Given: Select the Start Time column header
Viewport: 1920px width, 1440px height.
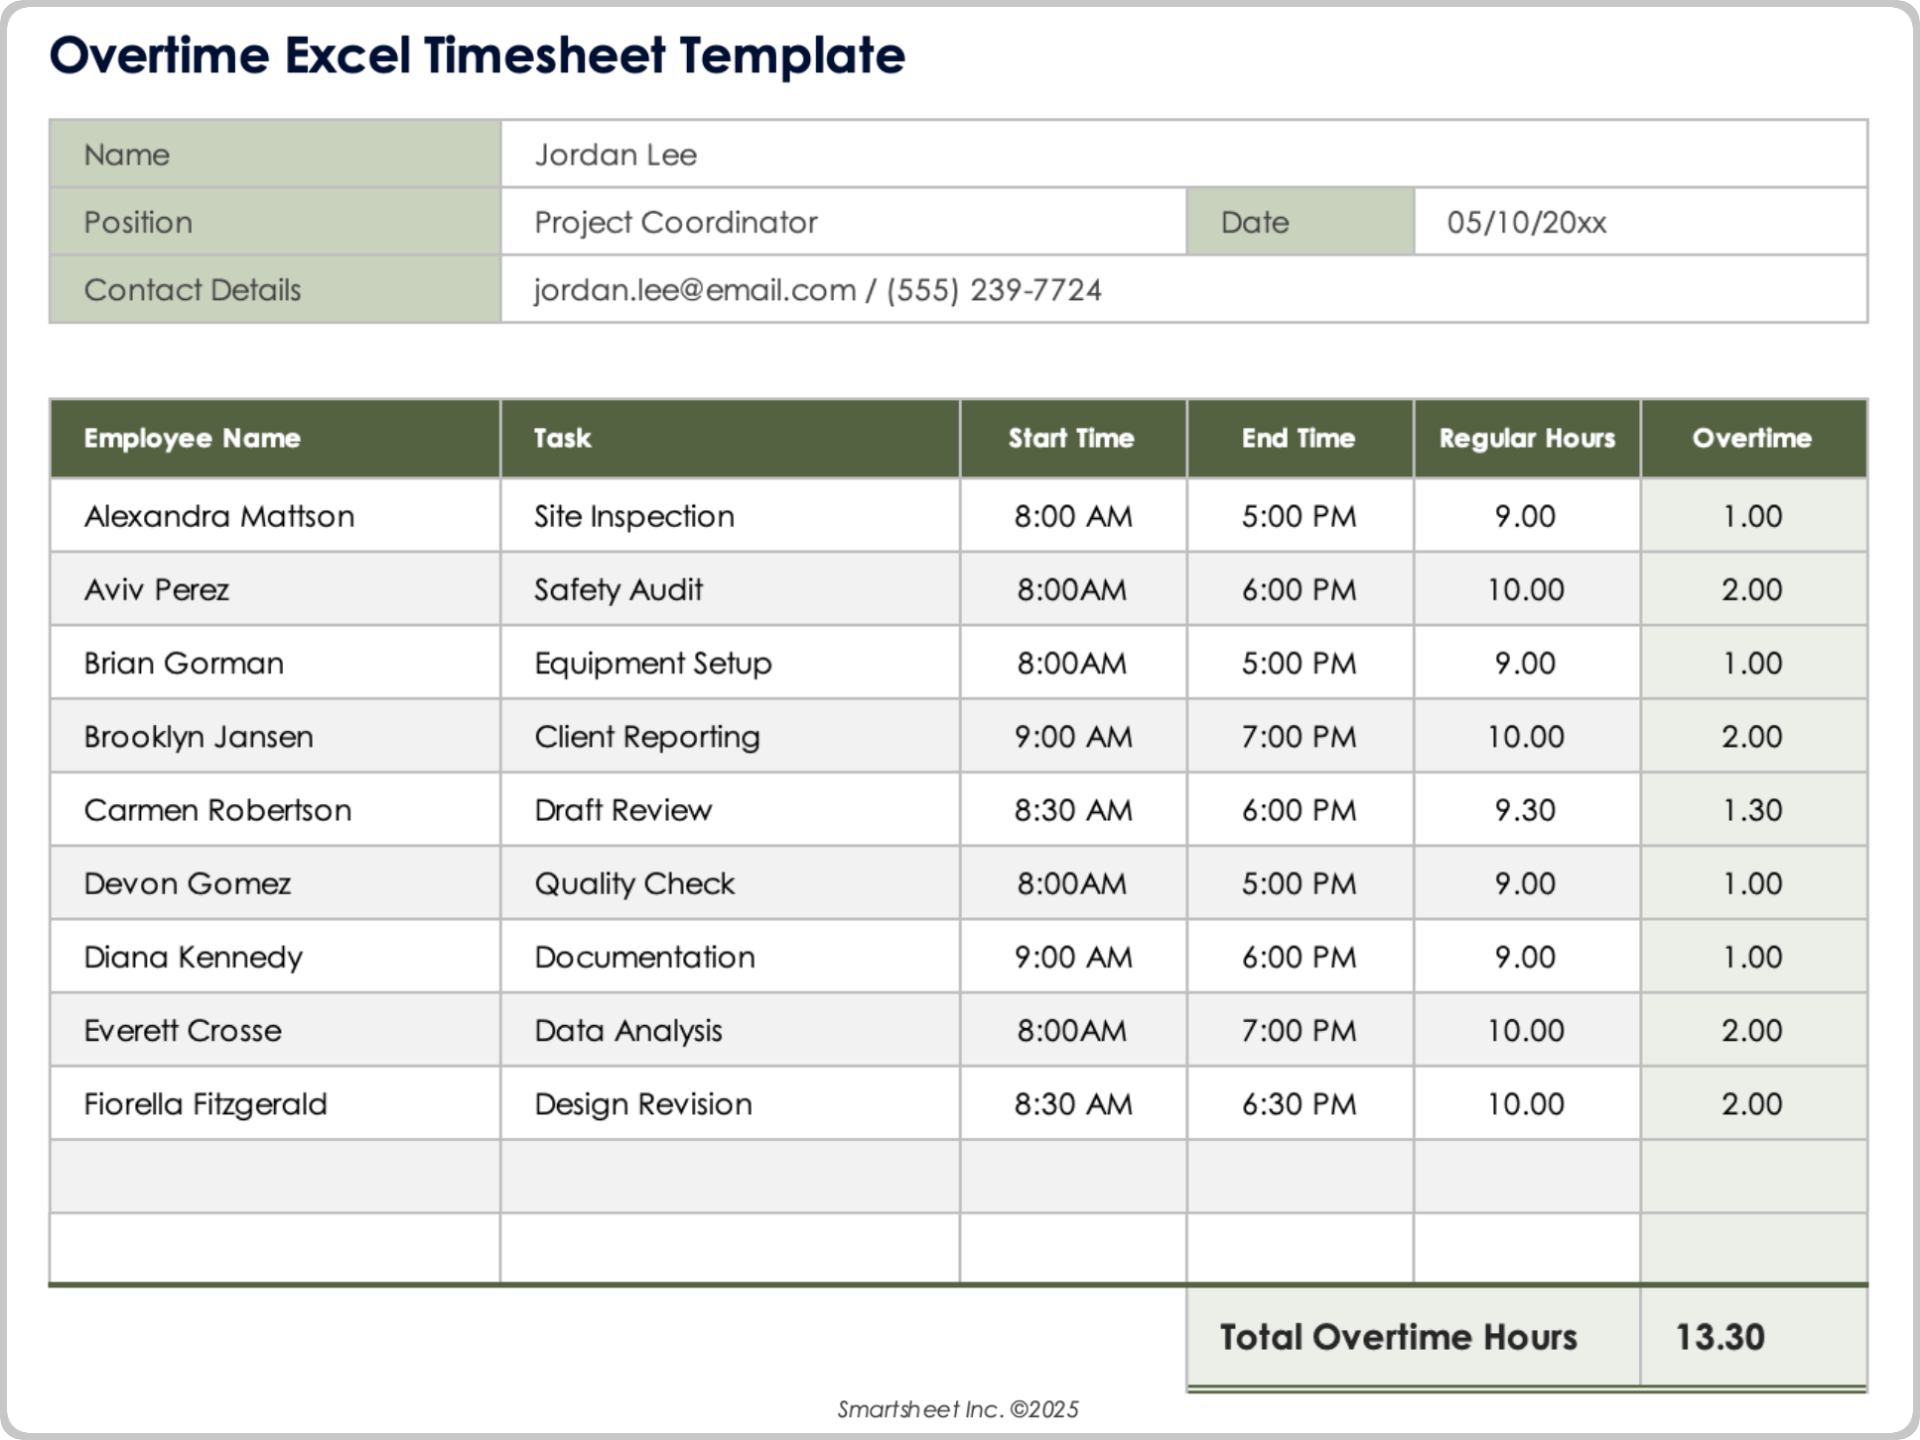Looking at the screenshot, I should click(x=1071, y=438).
